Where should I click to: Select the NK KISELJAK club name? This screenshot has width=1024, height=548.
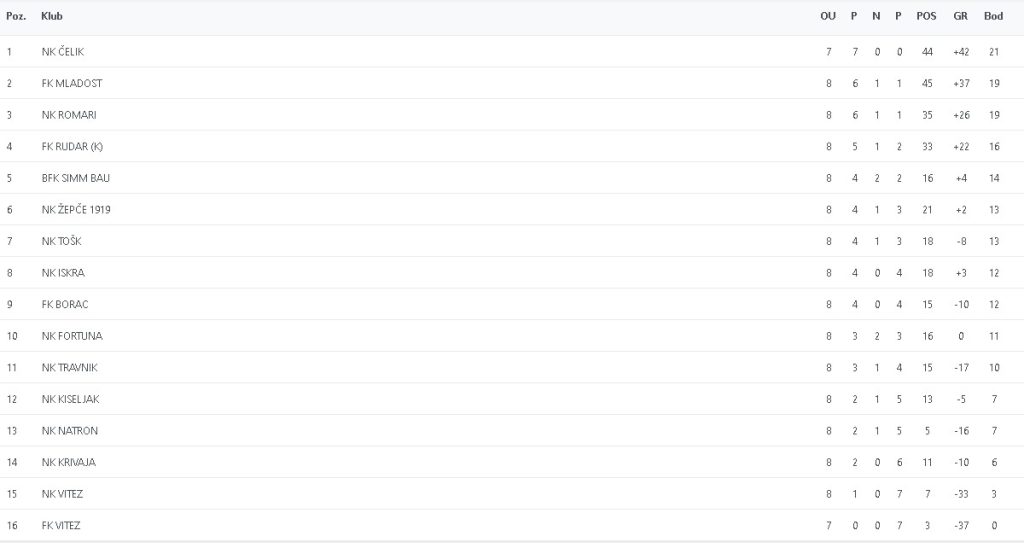tap(71, 399)
